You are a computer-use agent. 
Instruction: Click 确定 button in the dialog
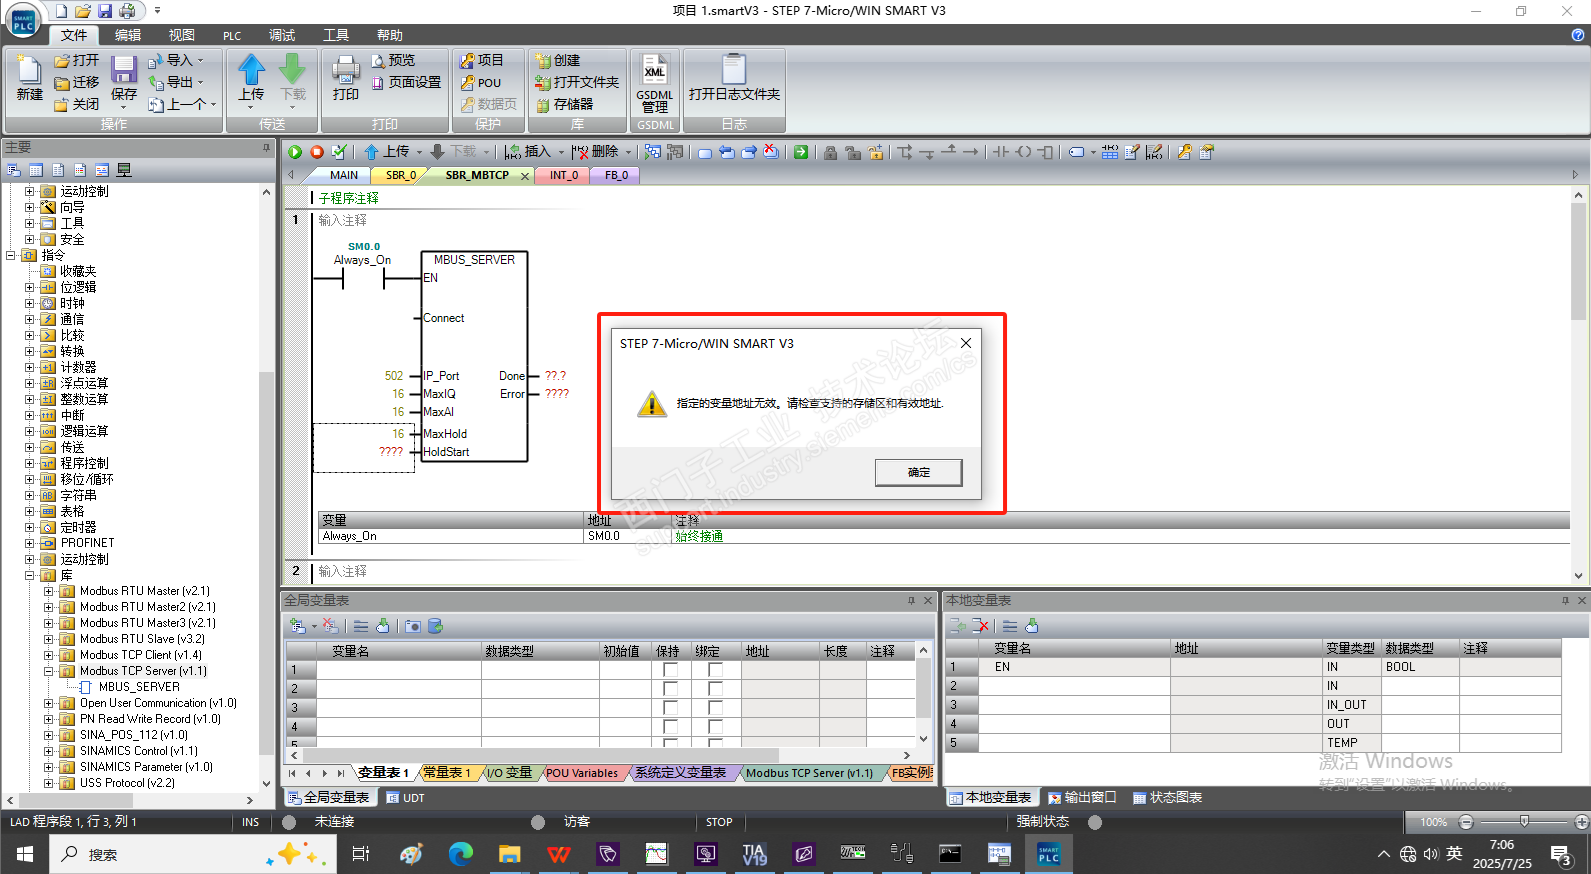919,472
